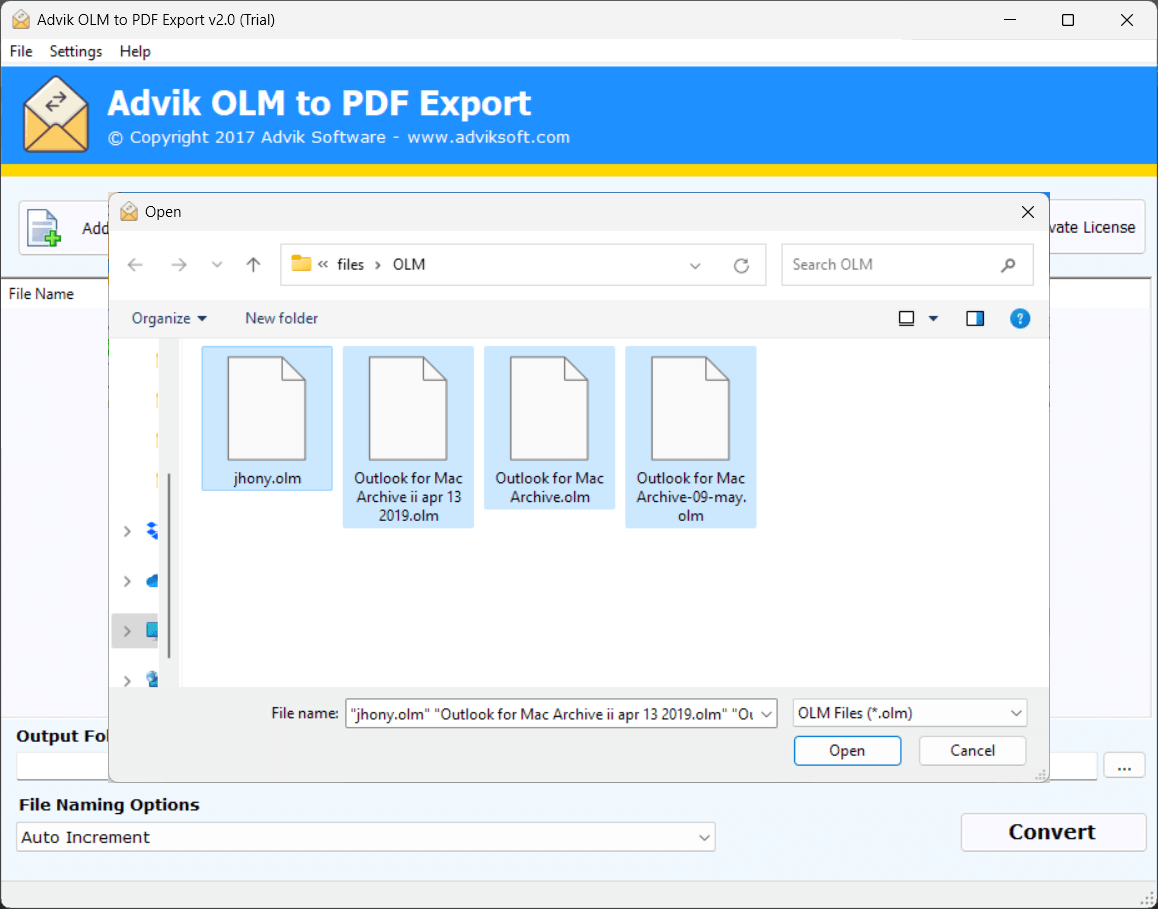Click the search magnifier icon
Image resolution: width=1158 pixels, height=909 pixels.
tap(1008, 265)
